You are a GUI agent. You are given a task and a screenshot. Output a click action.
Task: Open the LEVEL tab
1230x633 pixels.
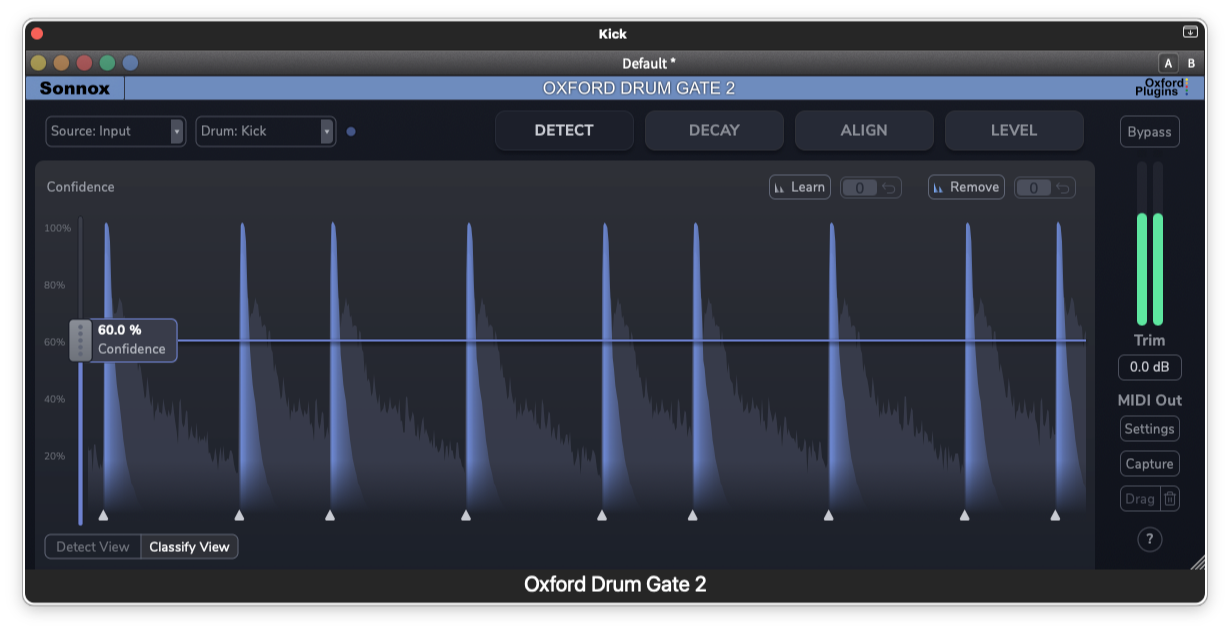click(x=1014, y=131)
